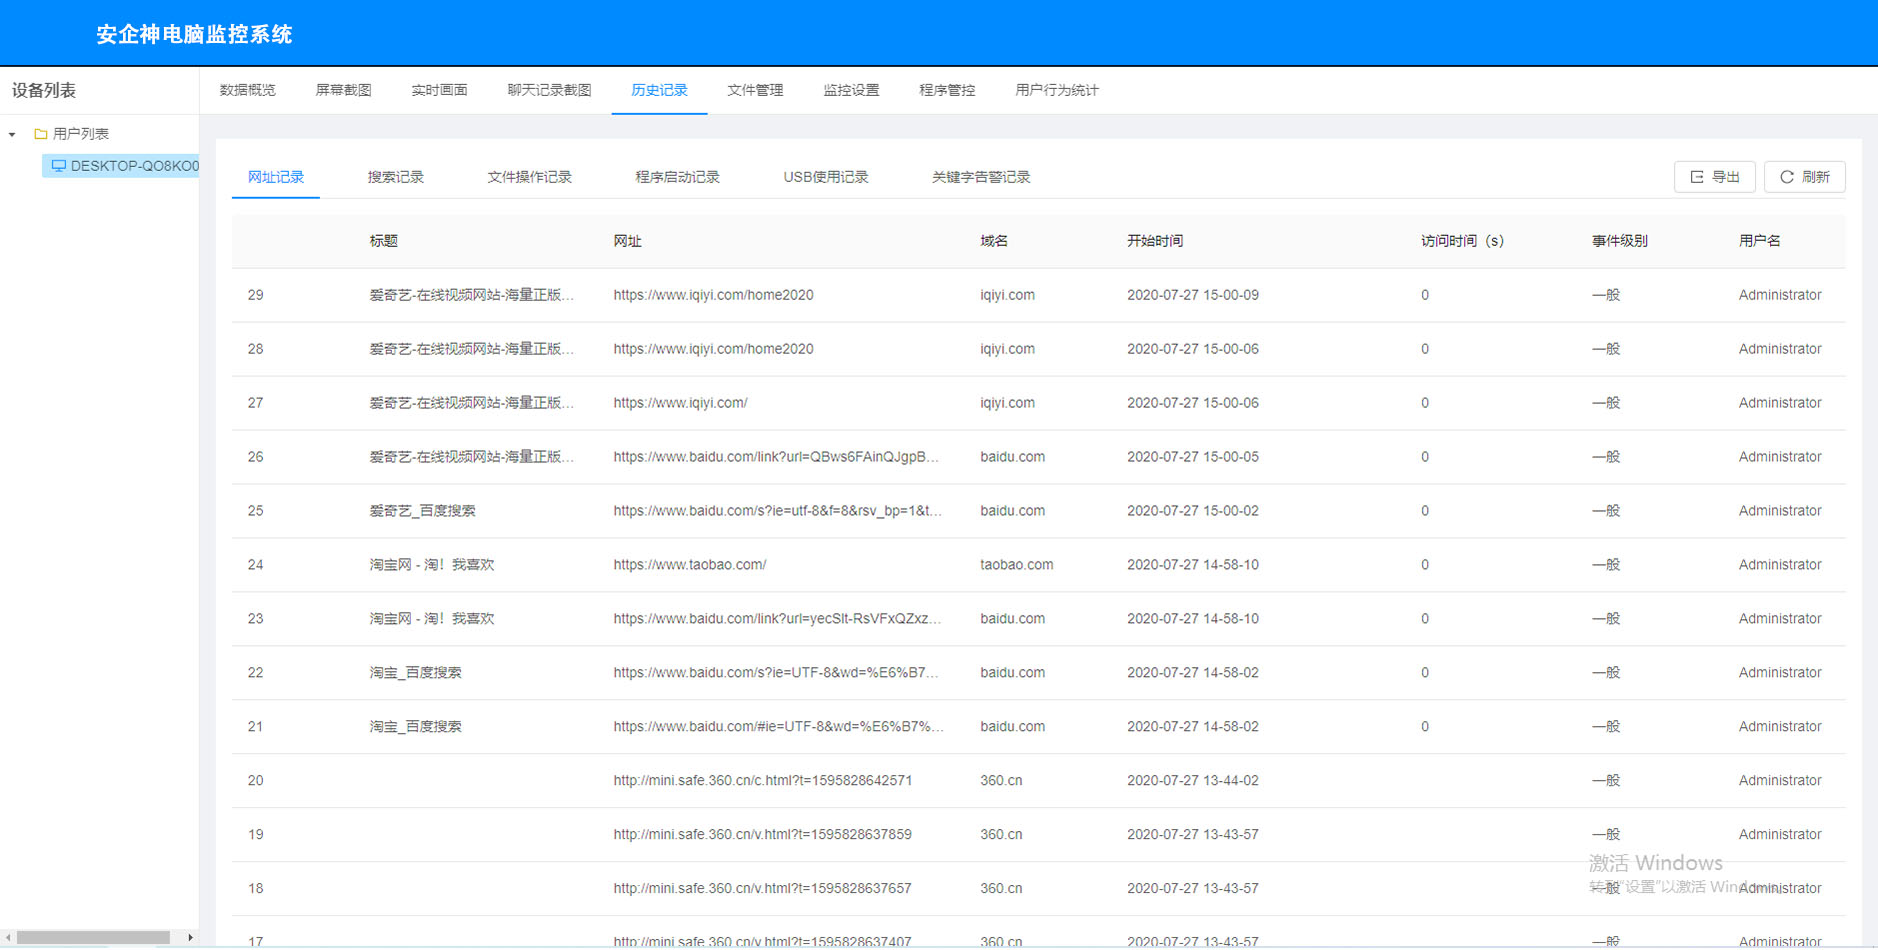Click domain taobao.com in row 24
The height and width of the screenshot is (950, 1878).
coord(1016,565)
